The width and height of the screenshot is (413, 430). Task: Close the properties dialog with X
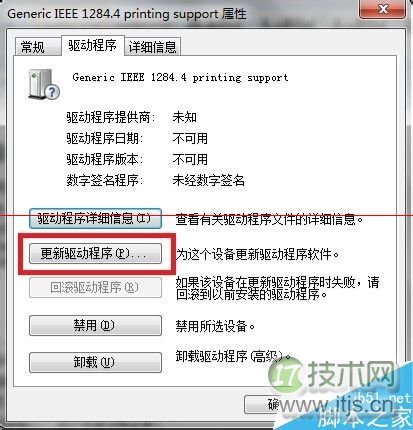(383, 9)
